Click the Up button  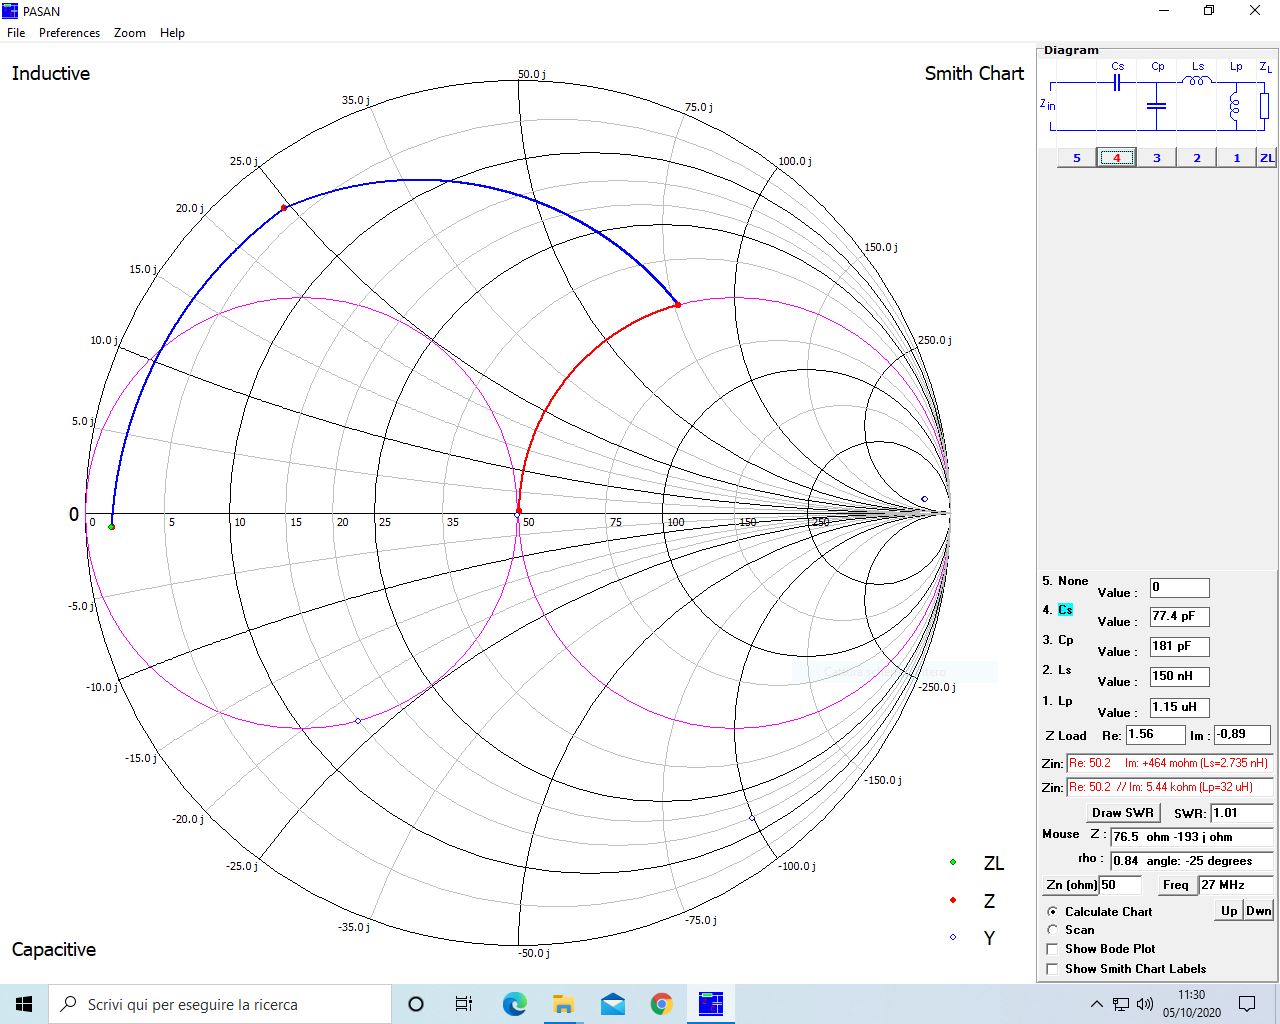point(1229,910)
